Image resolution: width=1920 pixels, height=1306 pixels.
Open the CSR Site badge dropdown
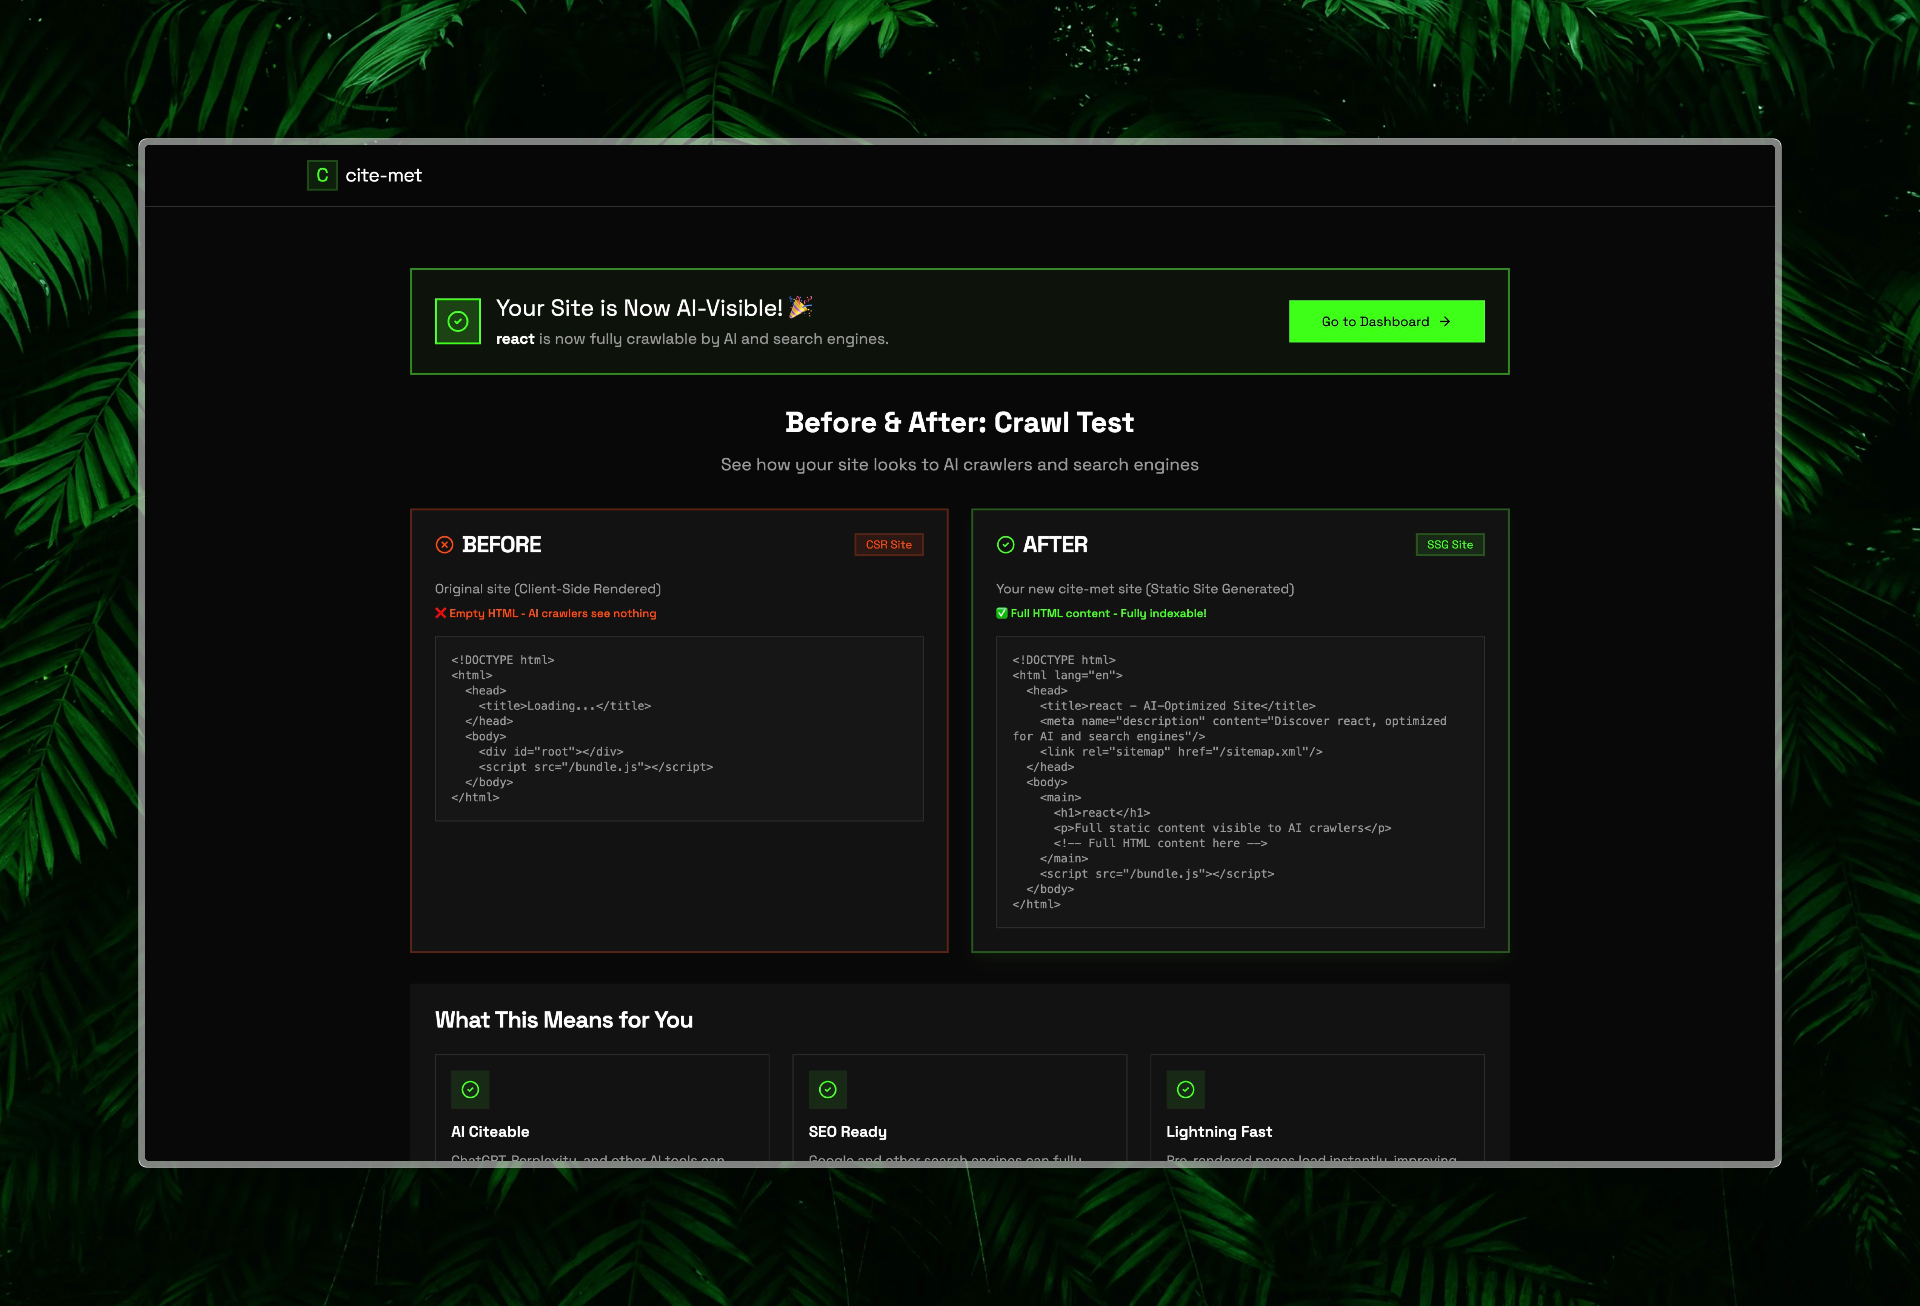click(888, 544)
